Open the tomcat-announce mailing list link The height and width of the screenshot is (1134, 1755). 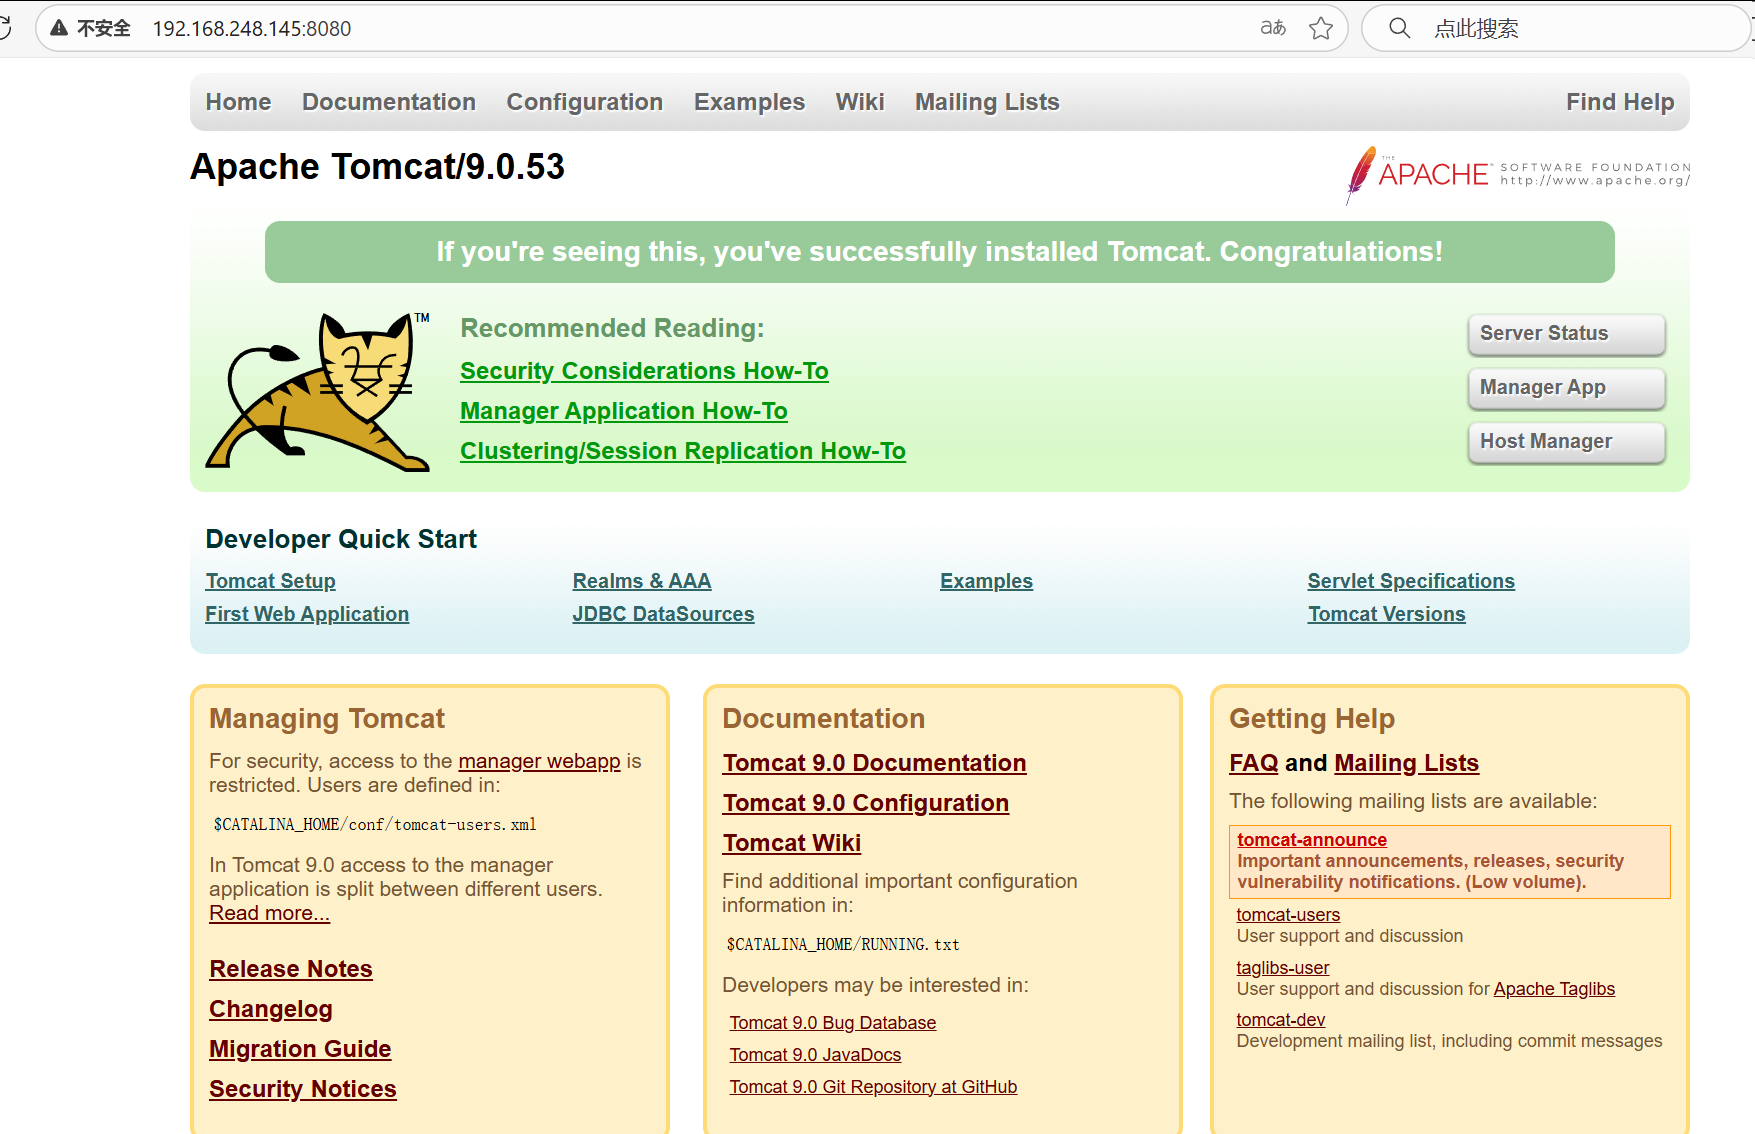point(1312,840)
